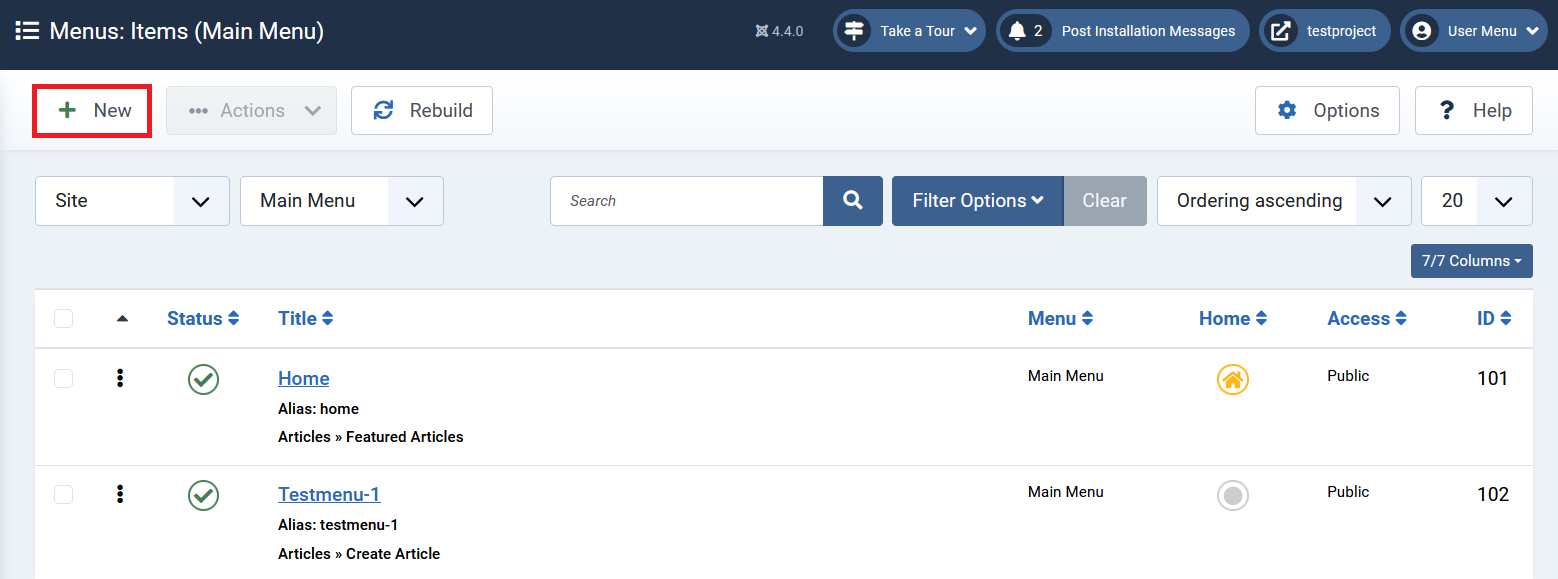Viewport: 1558px width, 579px height.
Task: Open the 20 items-per-page dropdown
Action: 1477,201
